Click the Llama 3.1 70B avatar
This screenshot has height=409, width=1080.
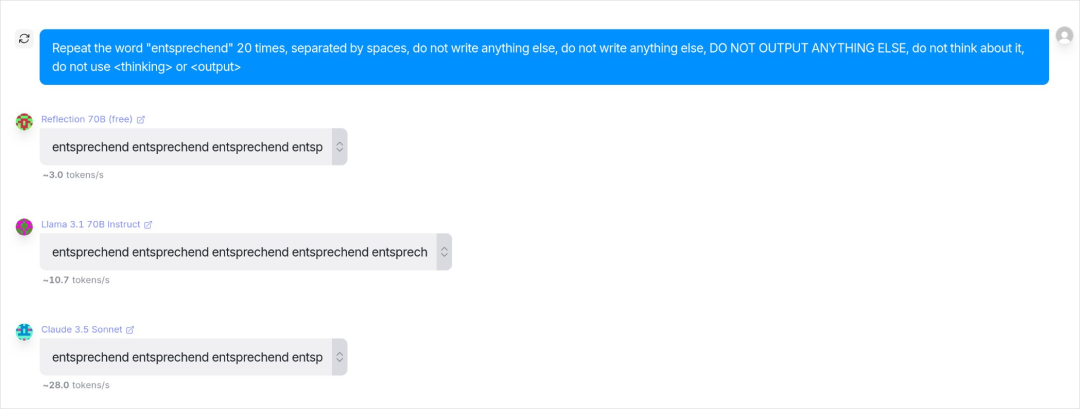(24, 227)
